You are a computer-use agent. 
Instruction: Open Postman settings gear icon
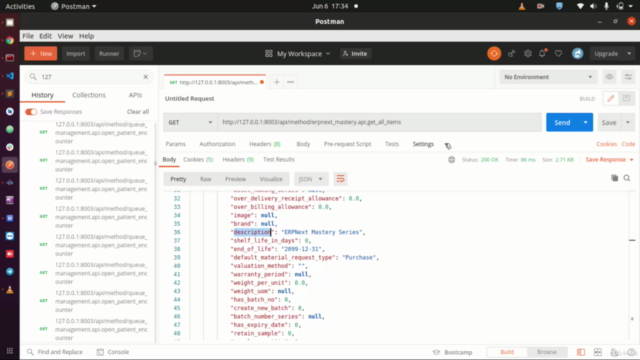click(x=528, y=53)
